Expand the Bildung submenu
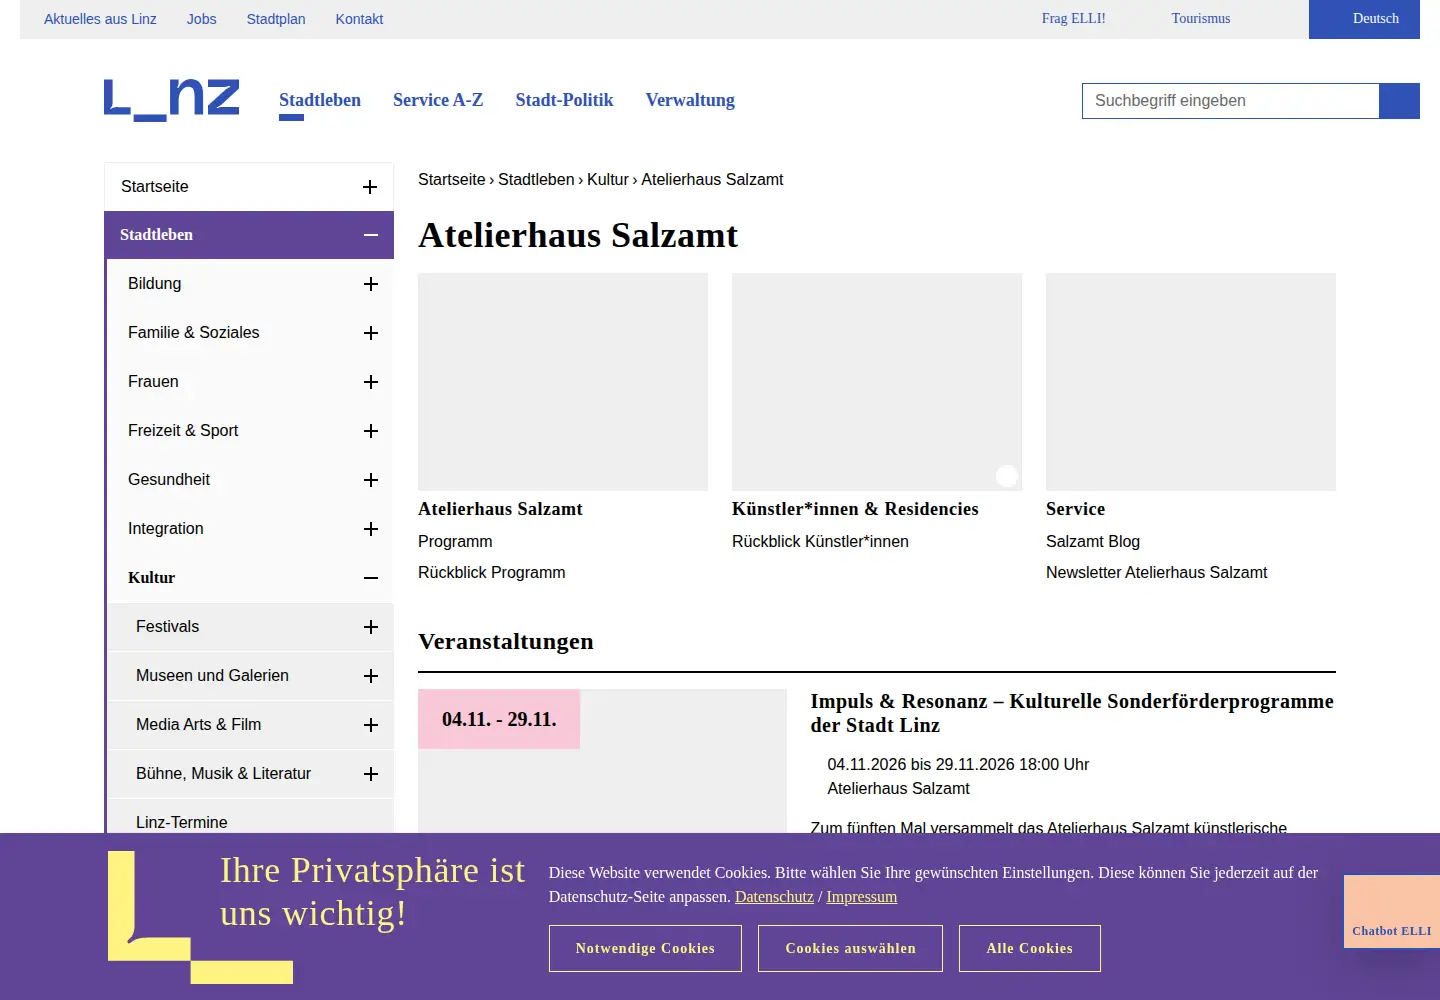Screen dimensions: 1440x1000 pos(371,284)
